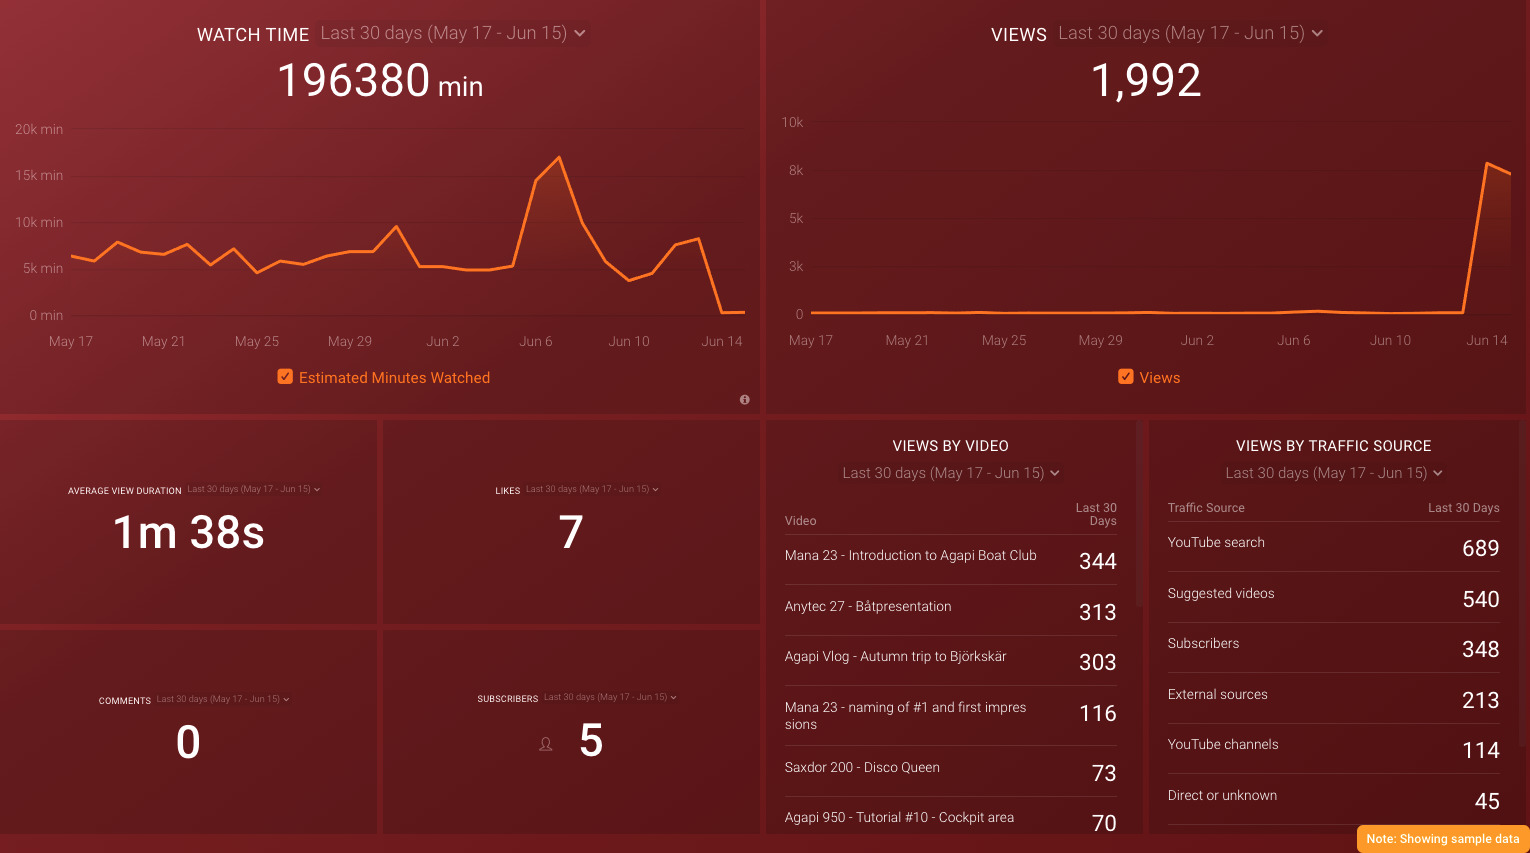The width and height of the screenshot is (1530, 853).
Task: Select the video Anytec 27 - Båtpresentation
Action: tap(868, 606)
